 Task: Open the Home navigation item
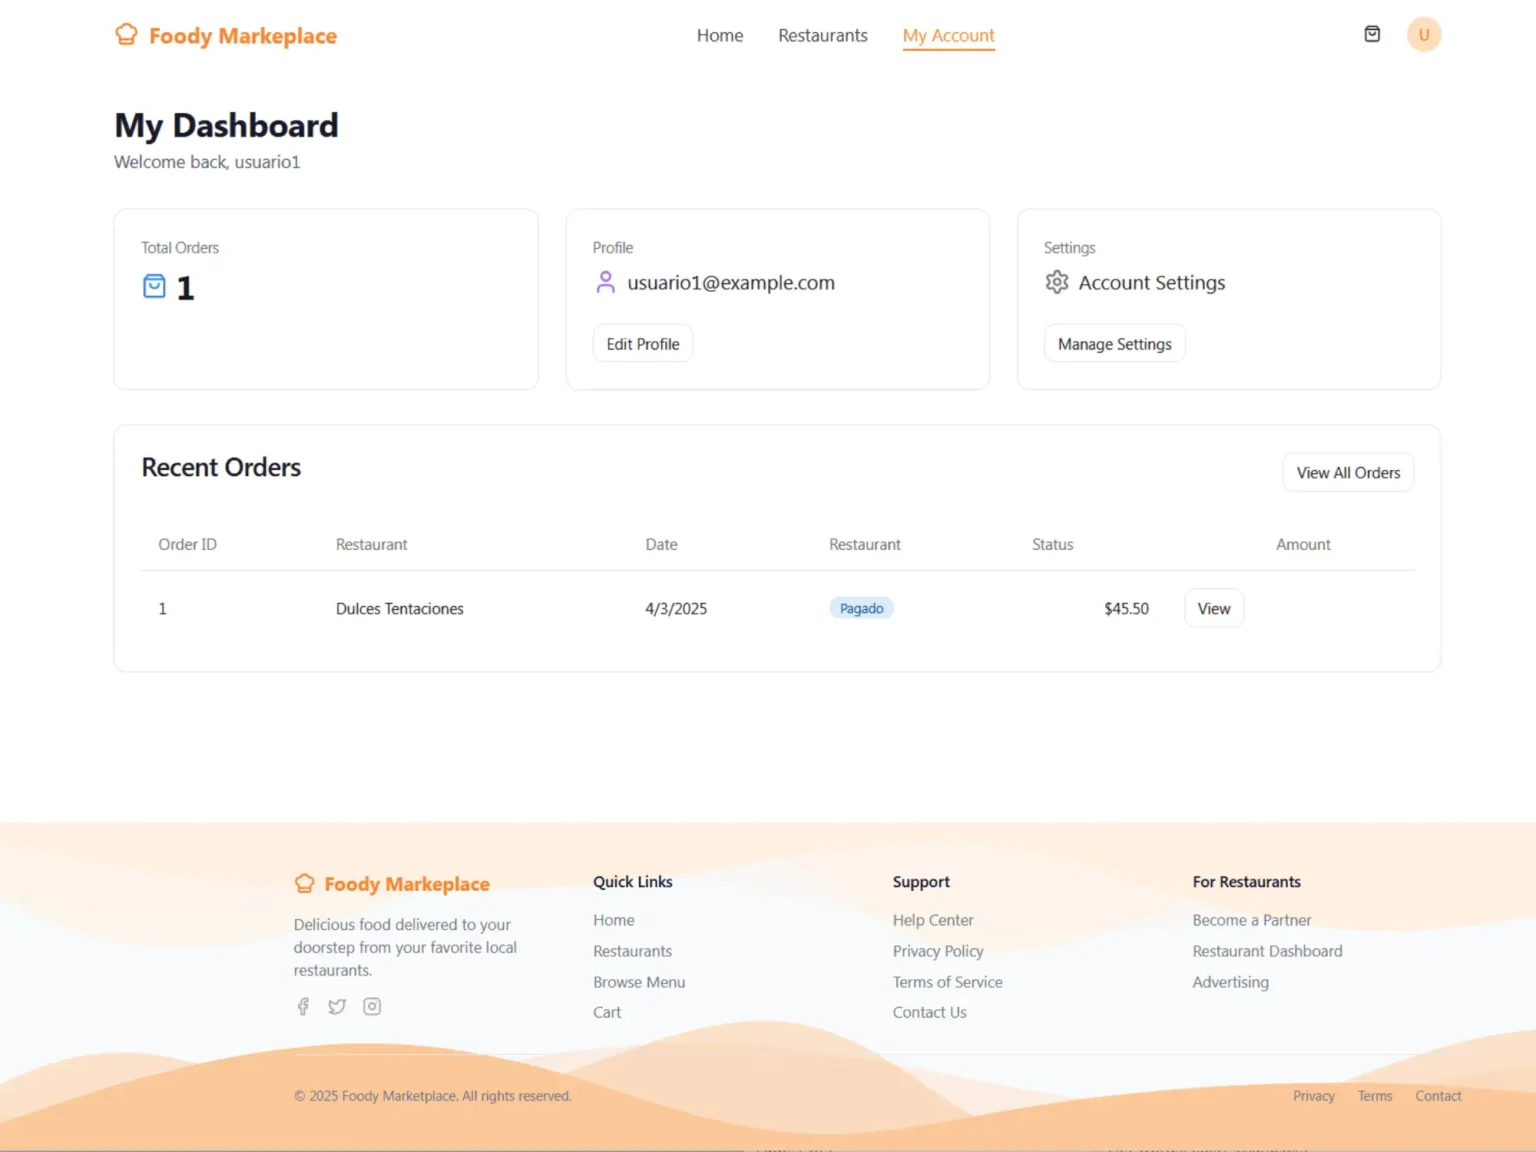[x=719, y=35]
